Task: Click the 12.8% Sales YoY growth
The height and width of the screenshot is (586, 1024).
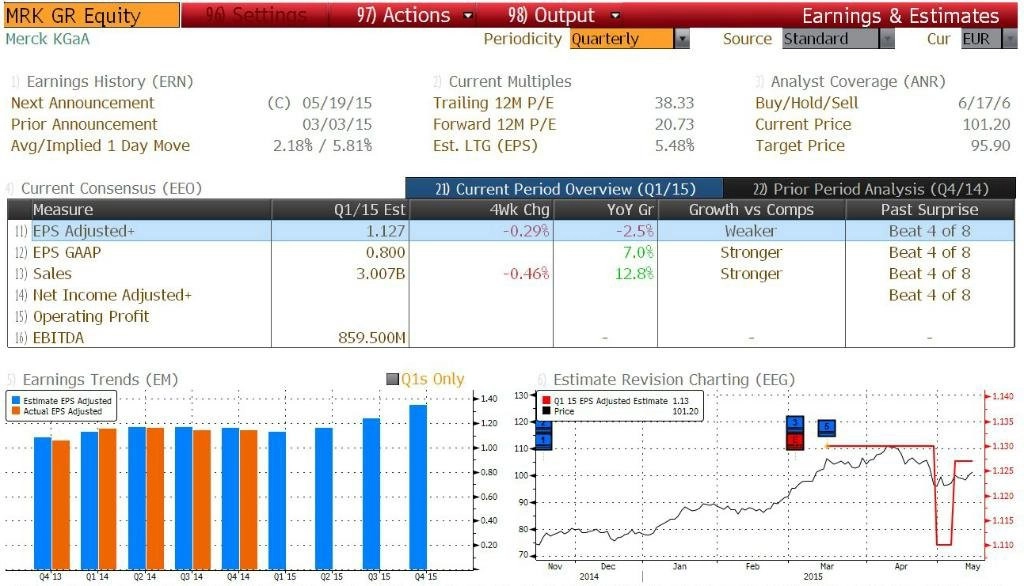Action: (634, 274)
